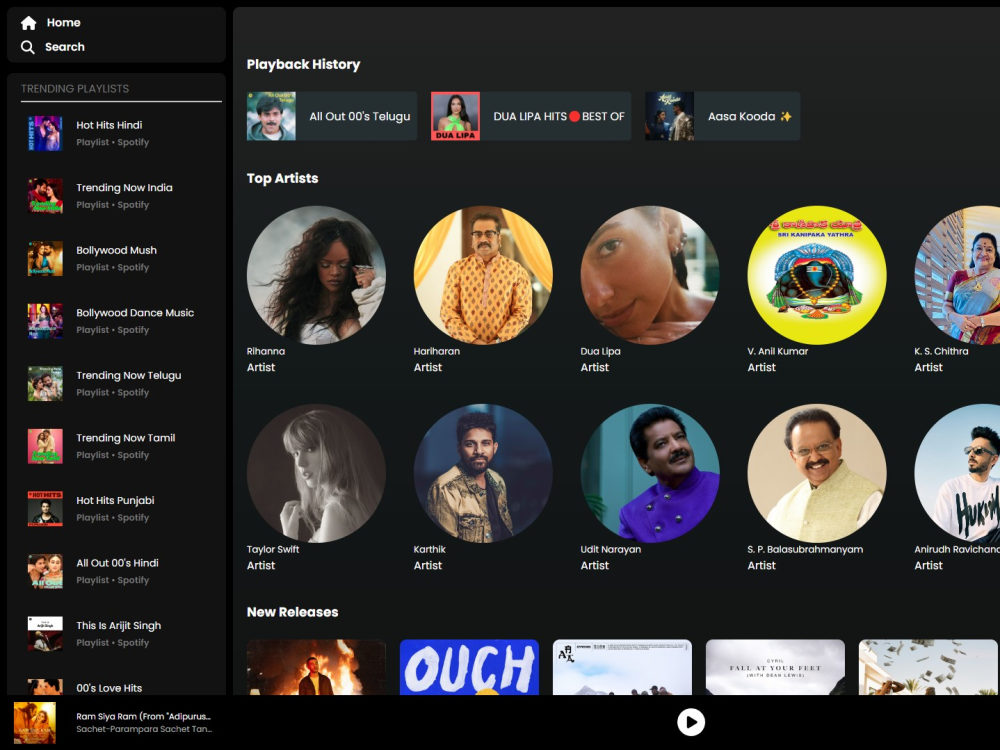Open Anirudh Ravichander artist photo
The height and width of the screenshot is (750, 1000).
click(x=957, y=473)
